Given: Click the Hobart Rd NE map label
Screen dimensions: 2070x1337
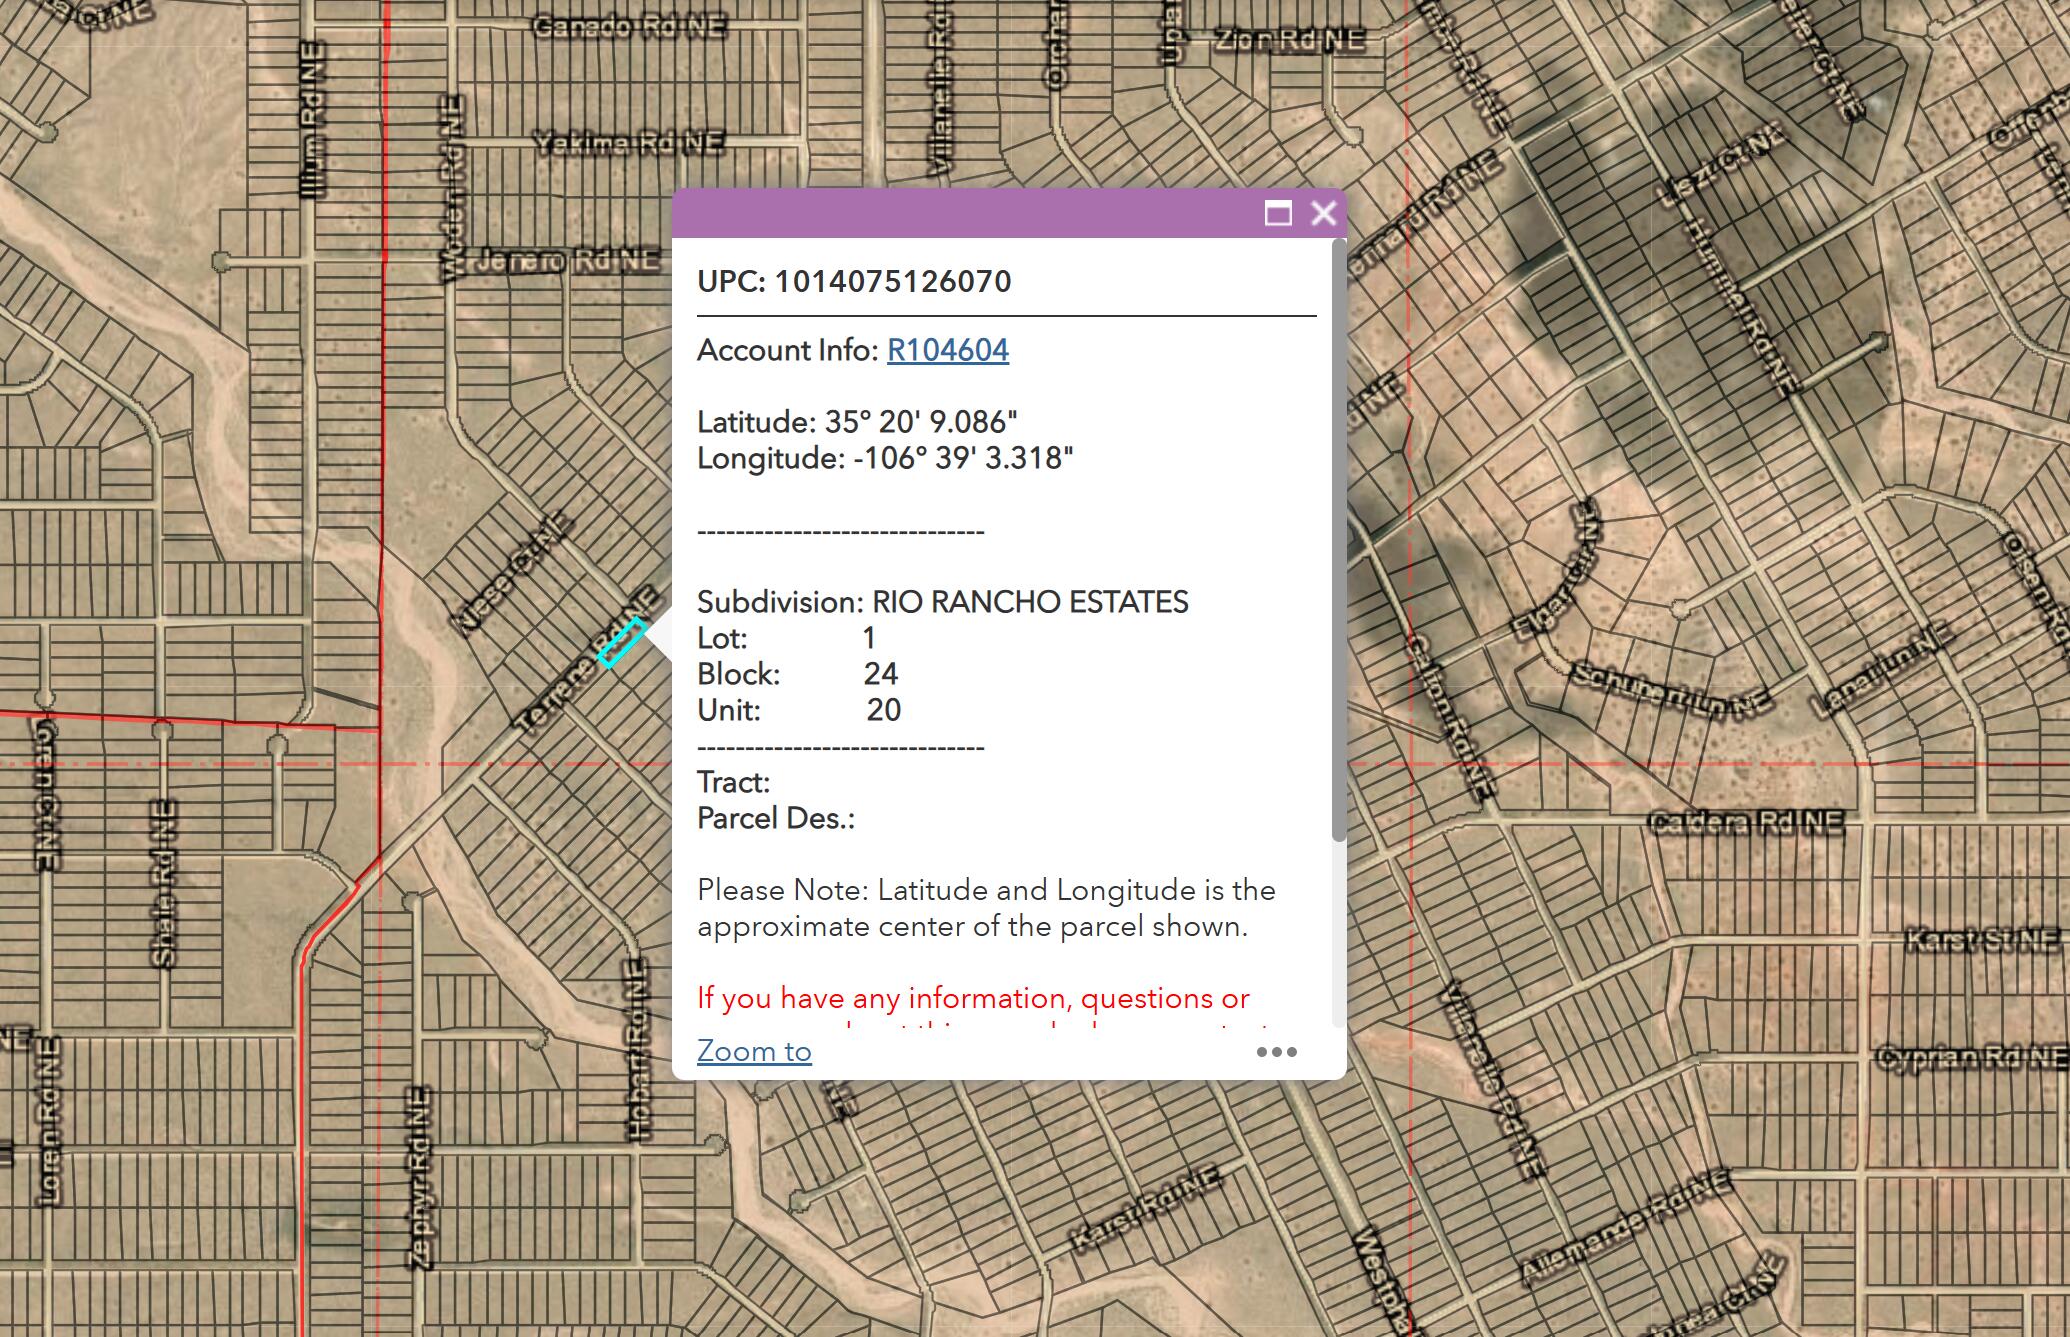Looking at the screenshot, I should pyautogui.click(x=638, y=1051).
